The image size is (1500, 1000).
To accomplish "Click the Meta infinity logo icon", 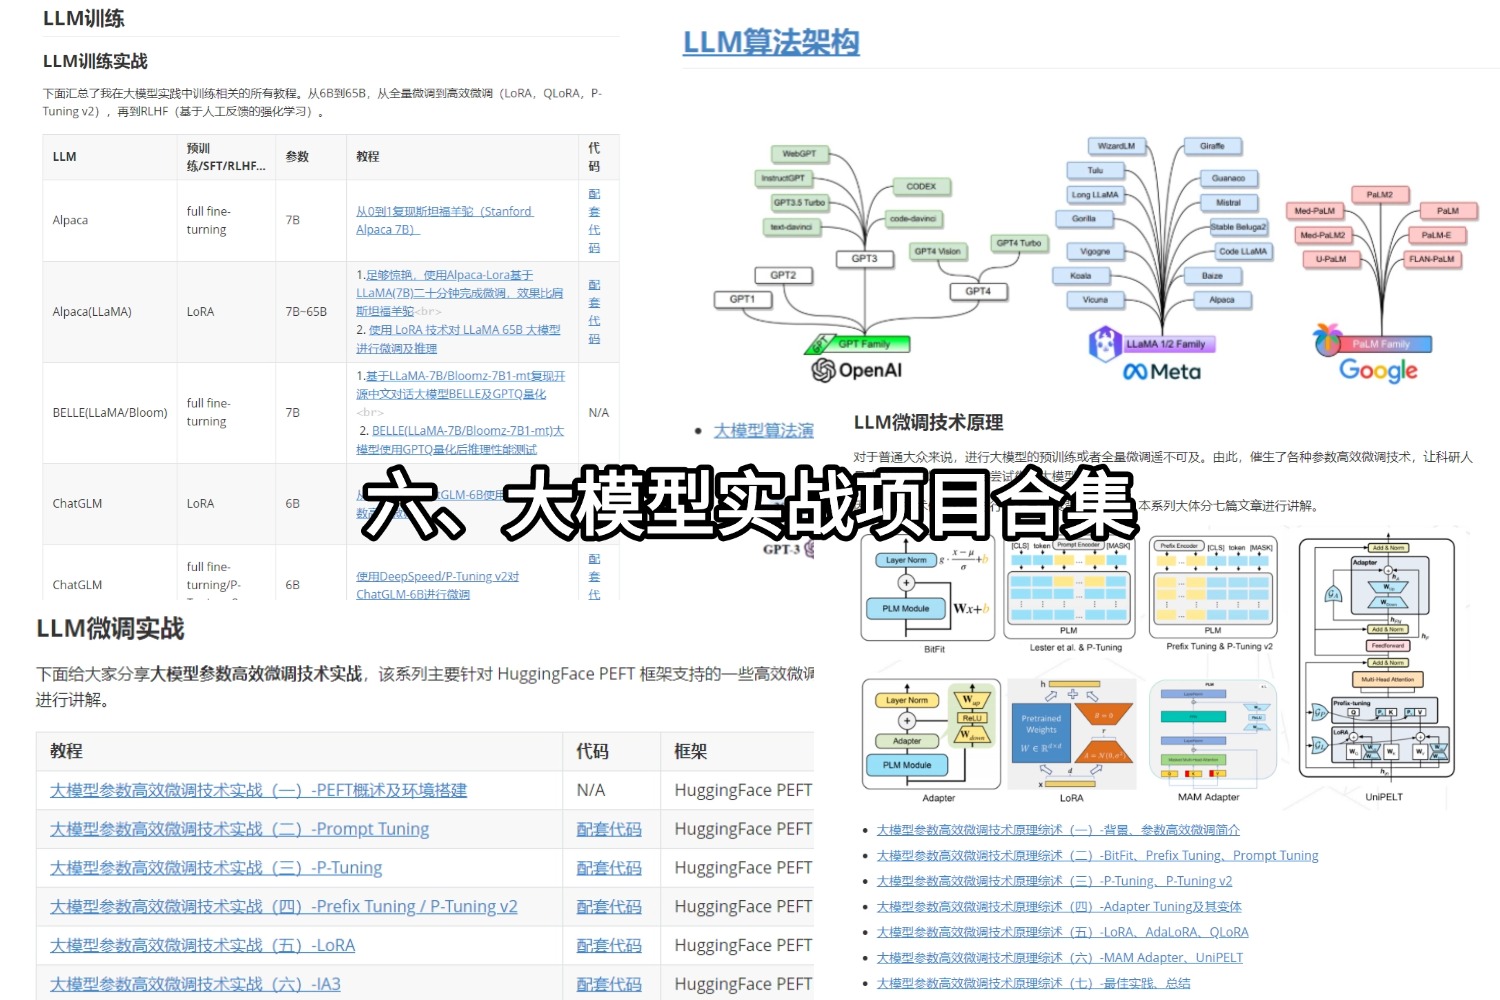I will 1135,370.
